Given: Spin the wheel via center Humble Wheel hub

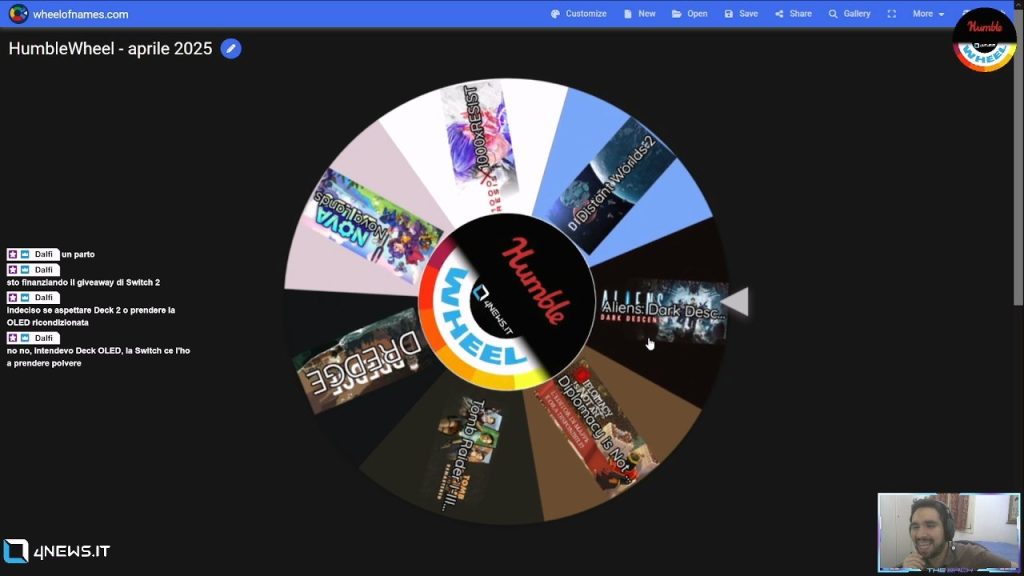Looking at the screenshot, I should click(507, 302).
